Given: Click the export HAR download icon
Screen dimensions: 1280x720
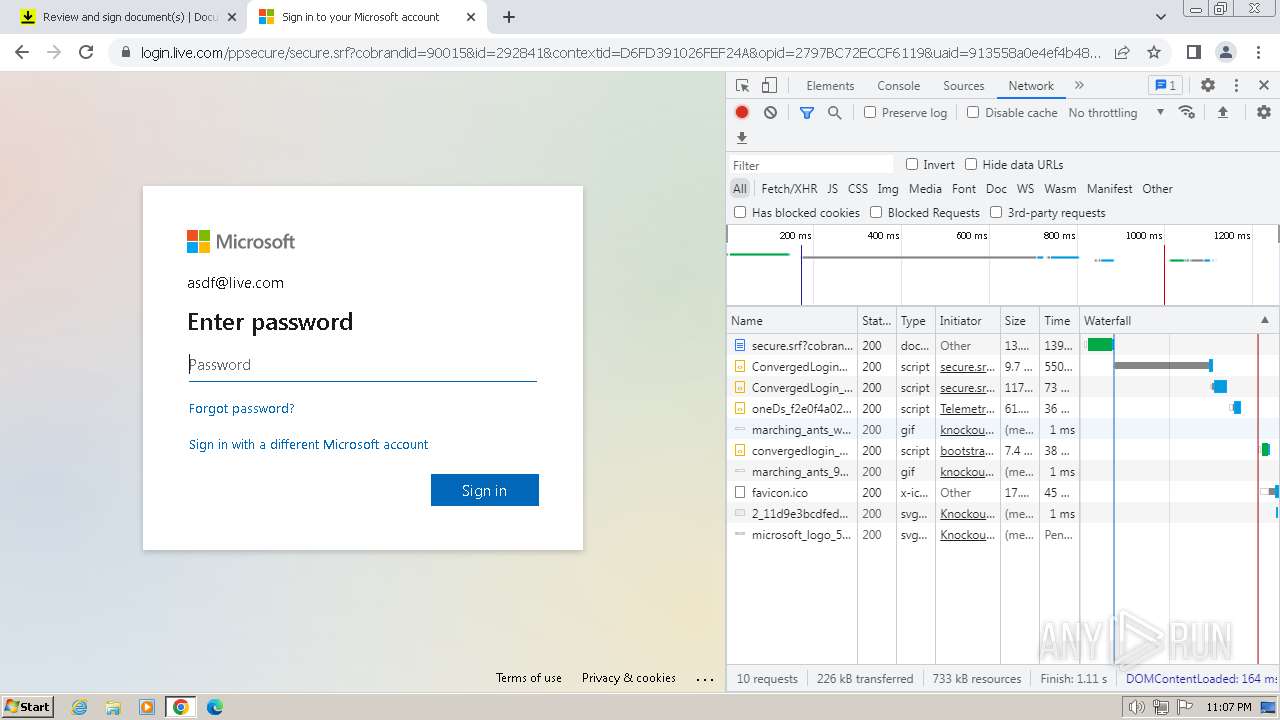Looking at the screenshot, I should 742,138.
